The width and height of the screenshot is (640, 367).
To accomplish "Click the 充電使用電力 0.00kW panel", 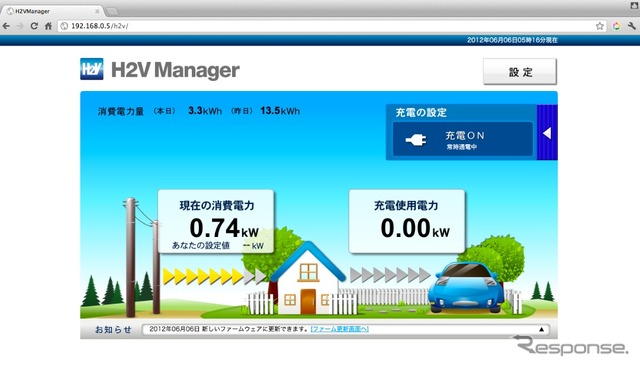I will coord(407,221).
